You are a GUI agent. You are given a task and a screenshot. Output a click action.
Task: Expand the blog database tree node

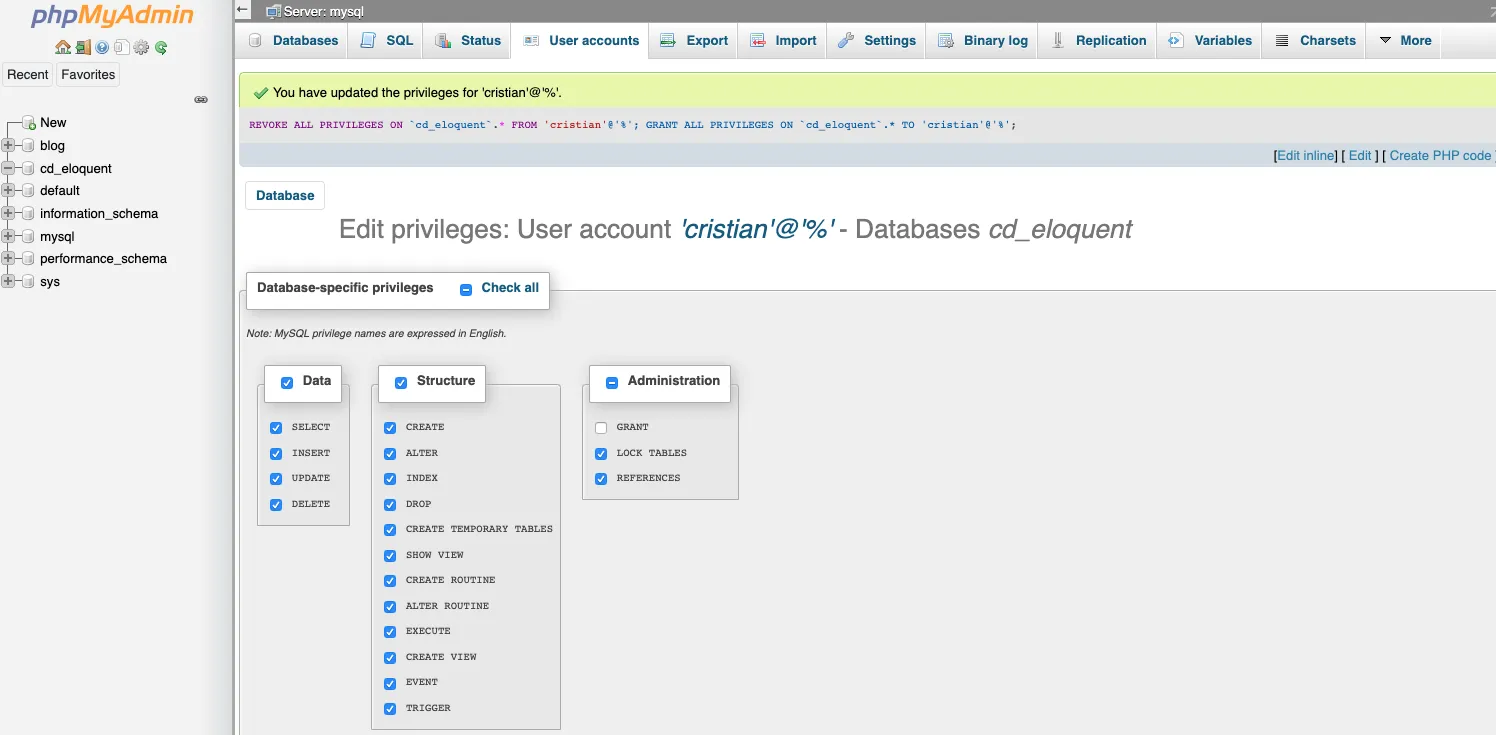pyautogui.click(x=9, y=146)
